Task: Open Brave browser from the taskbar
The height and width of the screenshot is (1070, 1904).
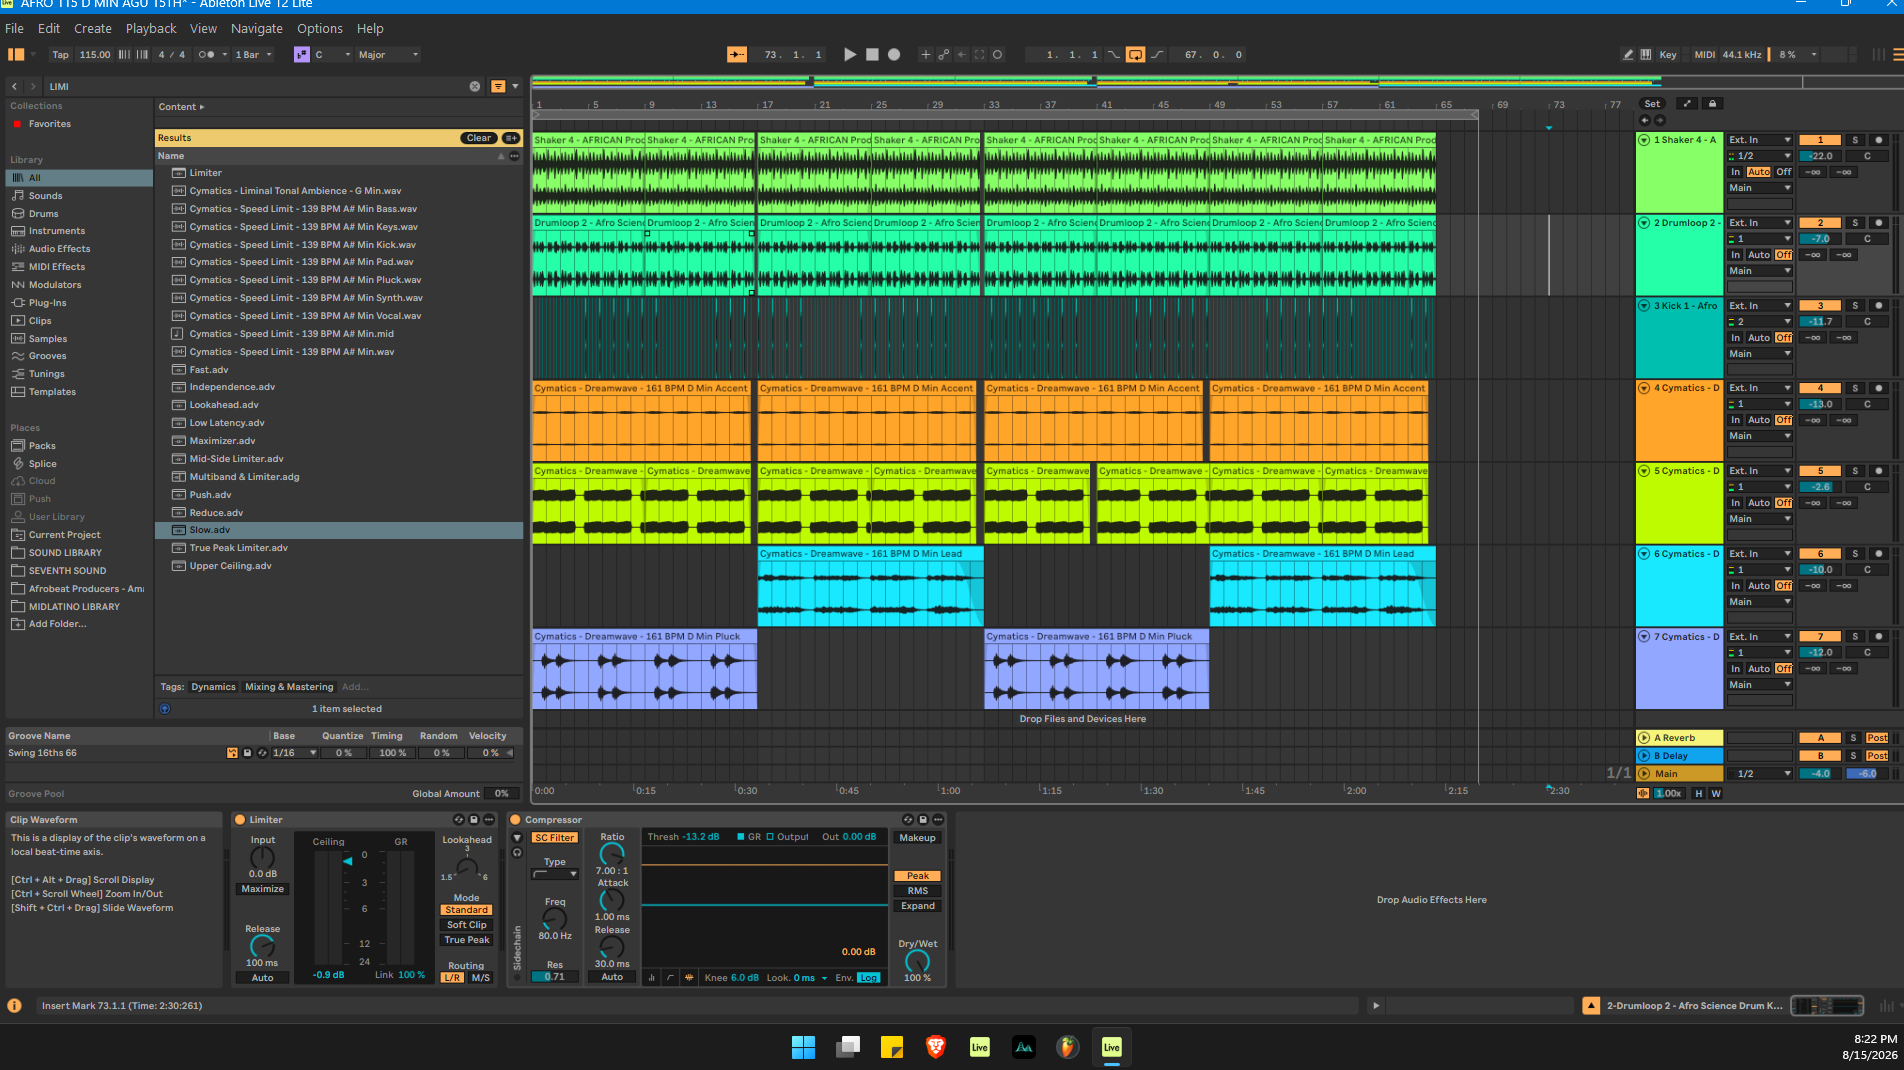Action: click(x=936, y=1047)
